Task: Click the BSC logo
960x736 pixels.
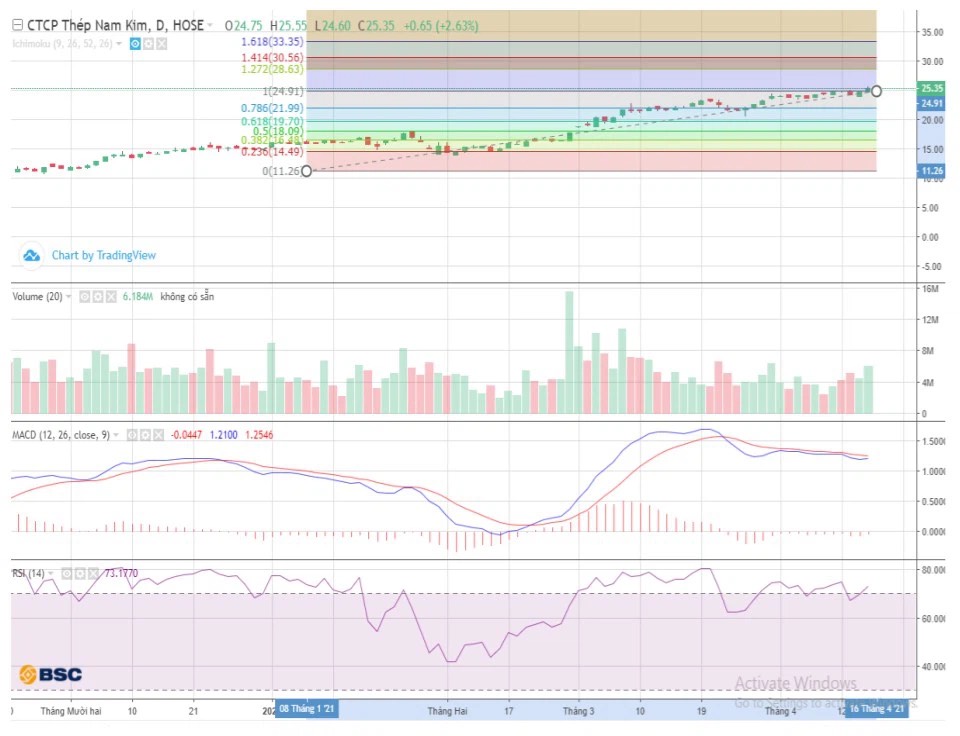Action: click(x=51, y=674)
